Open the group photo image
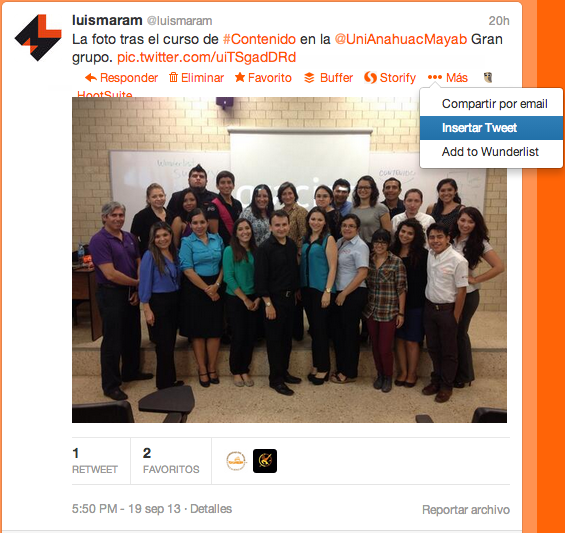The width and height of the screenshot is (565, 533). click(289, 260)
